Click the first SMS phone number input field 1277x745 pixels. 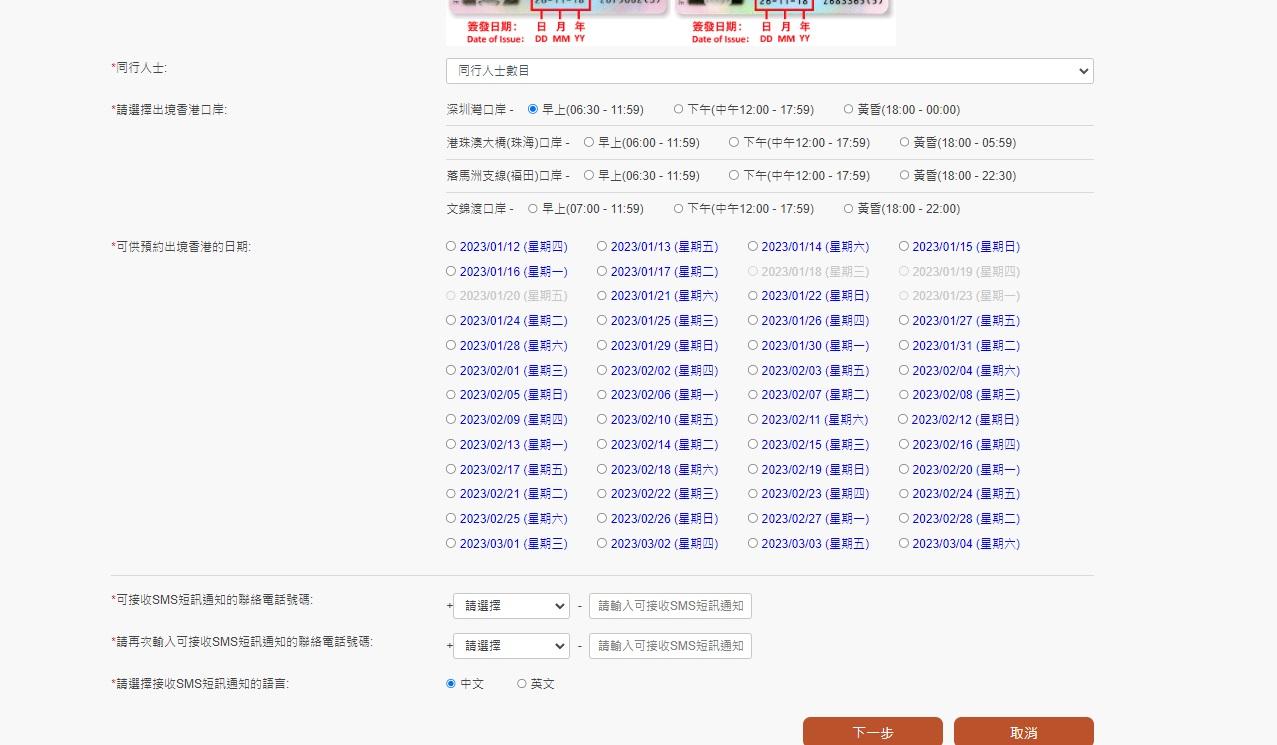[670, 605]
